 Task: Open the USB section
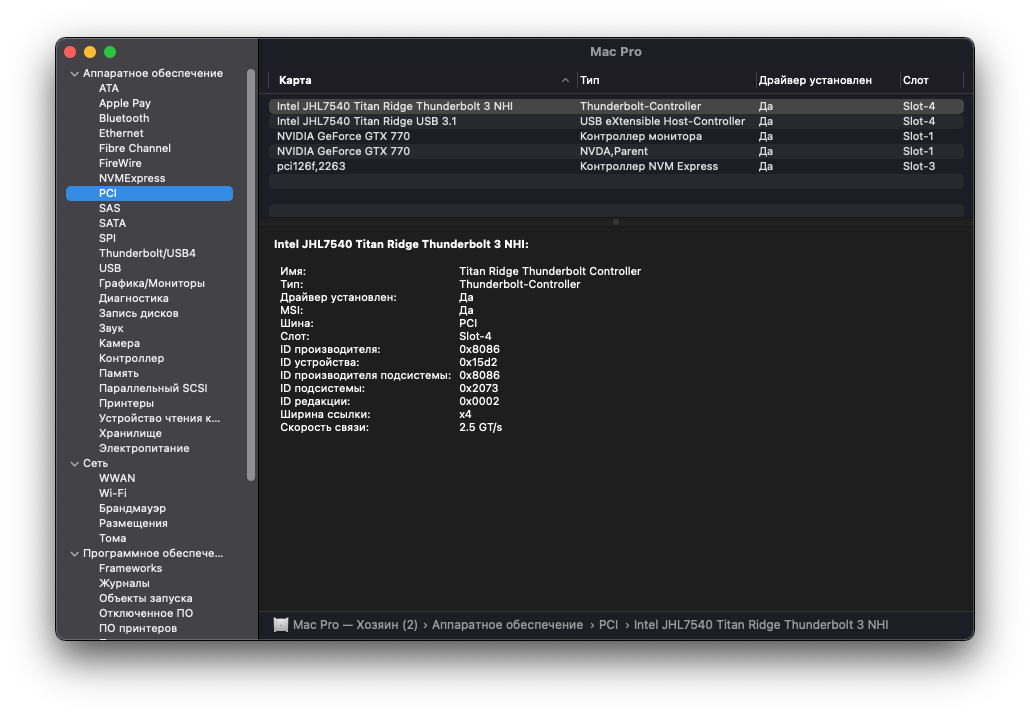tap(110, 269)
